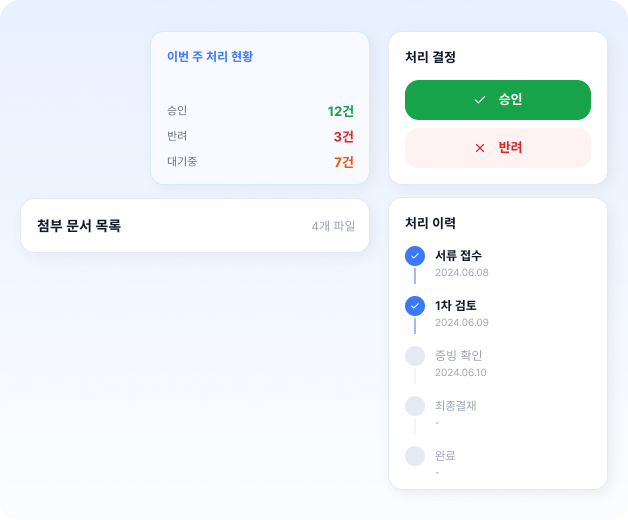Viewport: 628px width, 520px height.
Task: Click the 완료 pending step circle
Action: pyautogui.click(x=415, y=456)
